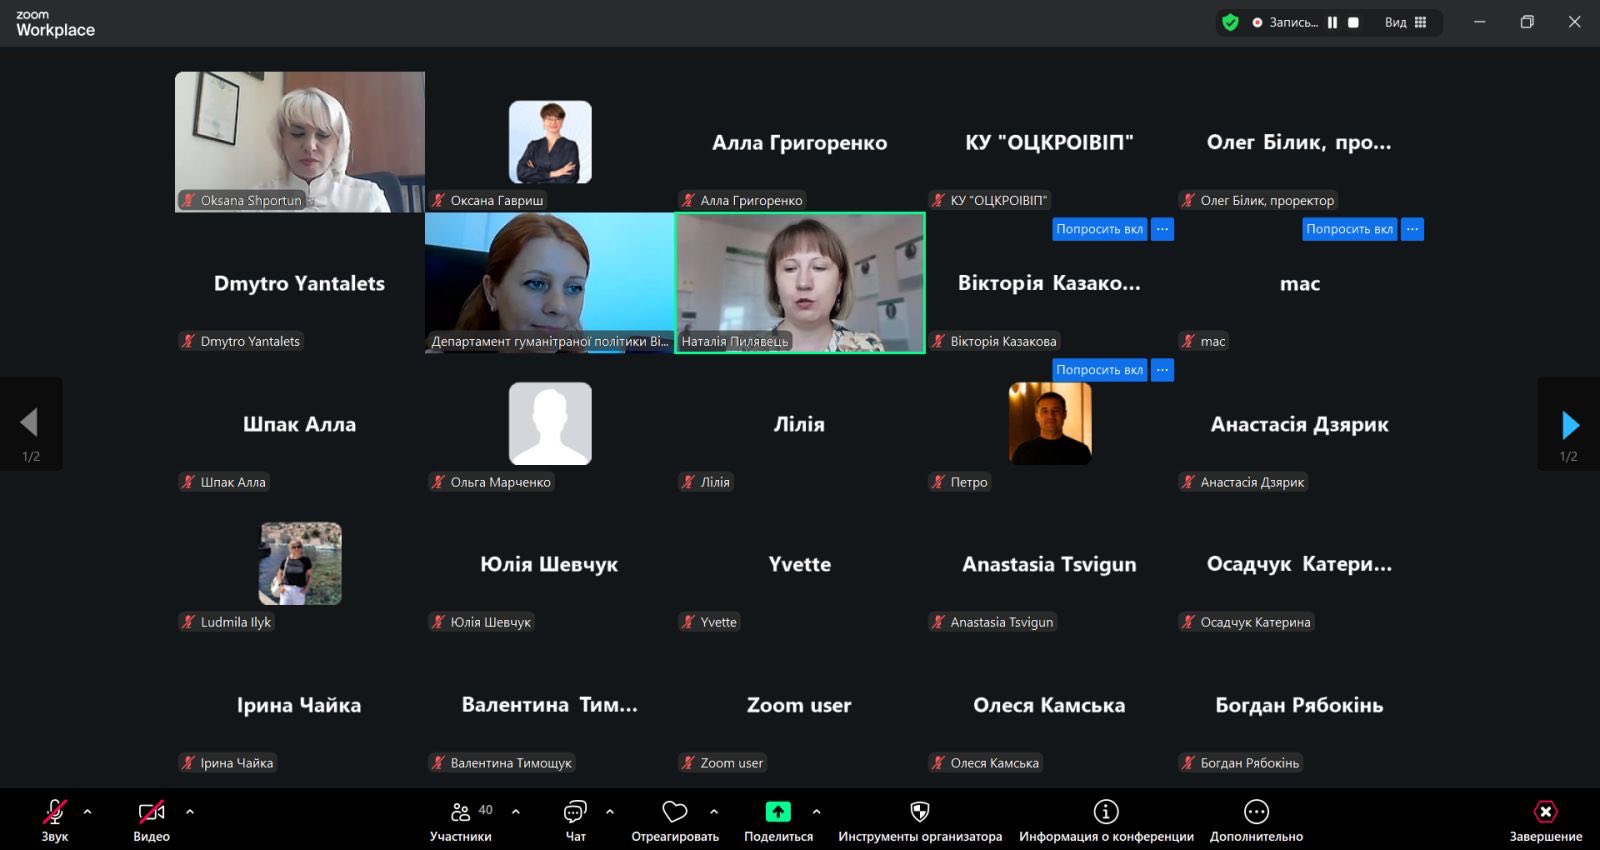1600x850 pixels.
Task: Expand the share options arrow
Action: click(816, 812)
